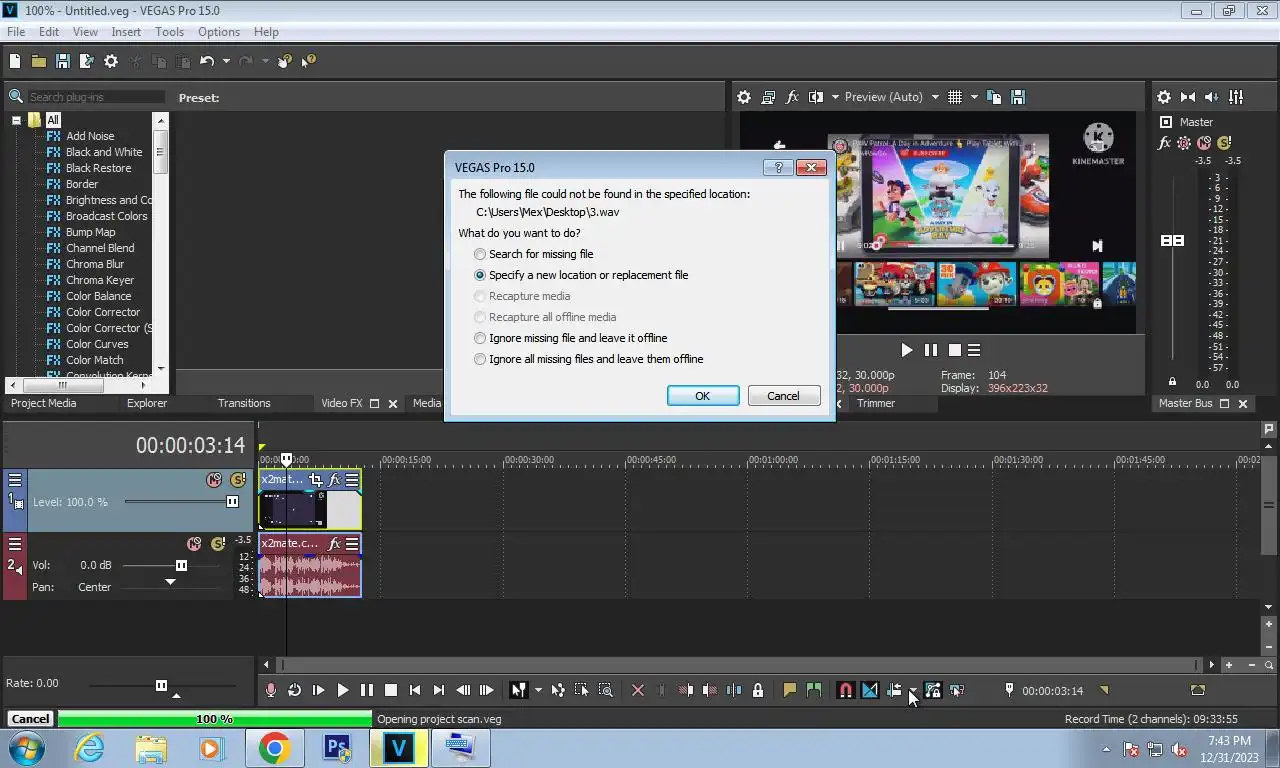Image resolution: width=1280 pixels, height=768 pixels.
Task: Click the lock event padlock icon
Action: tap(758, 690)
